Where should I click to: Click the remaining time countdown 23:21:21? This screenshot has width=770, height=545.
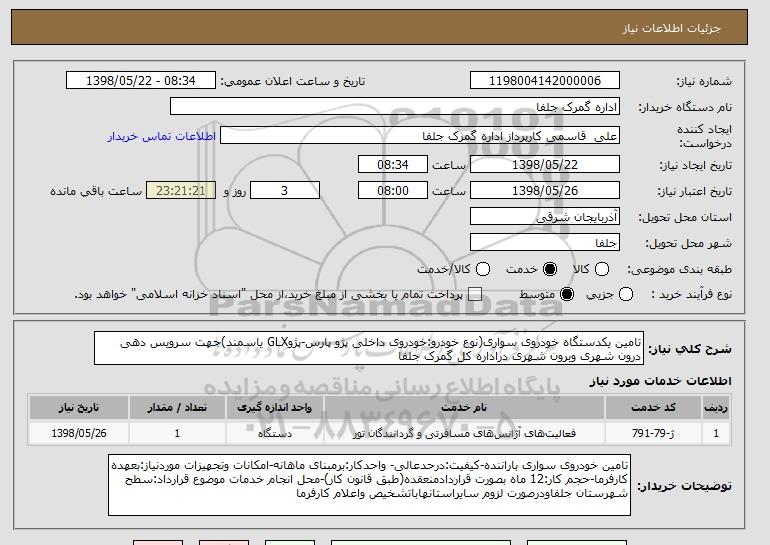point(181,191)
